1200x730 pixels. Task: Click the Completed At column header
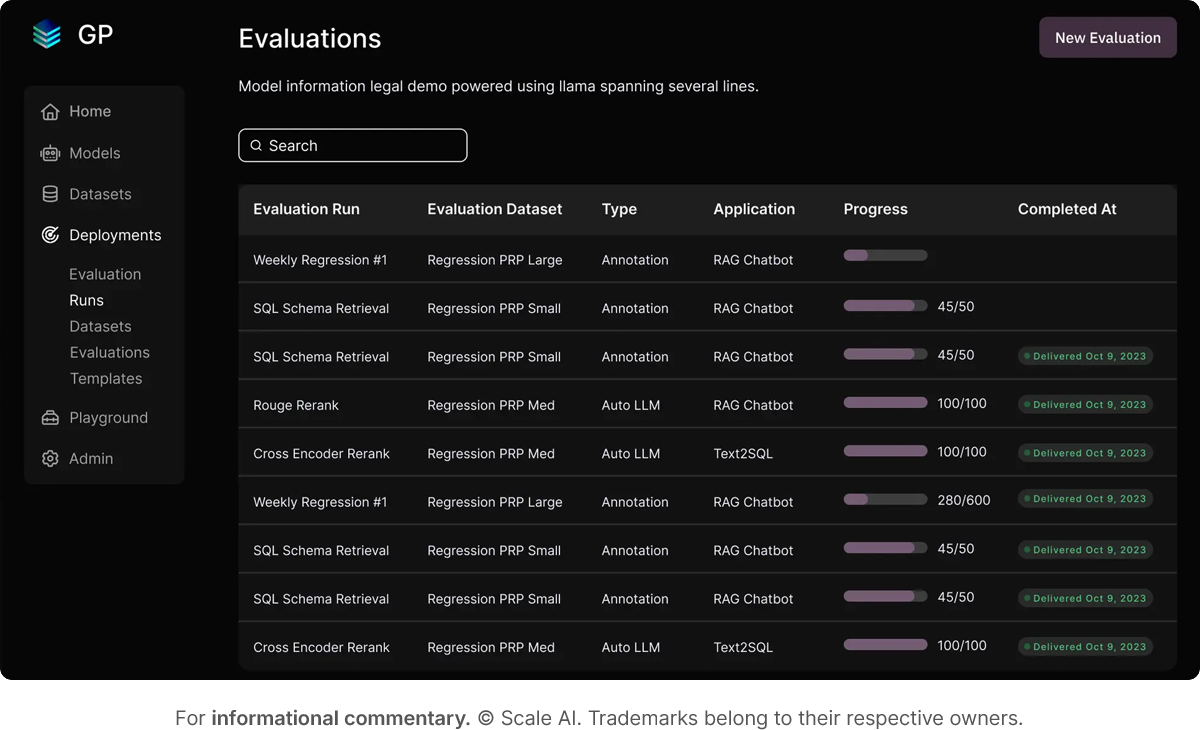(x=1066, y=209)
